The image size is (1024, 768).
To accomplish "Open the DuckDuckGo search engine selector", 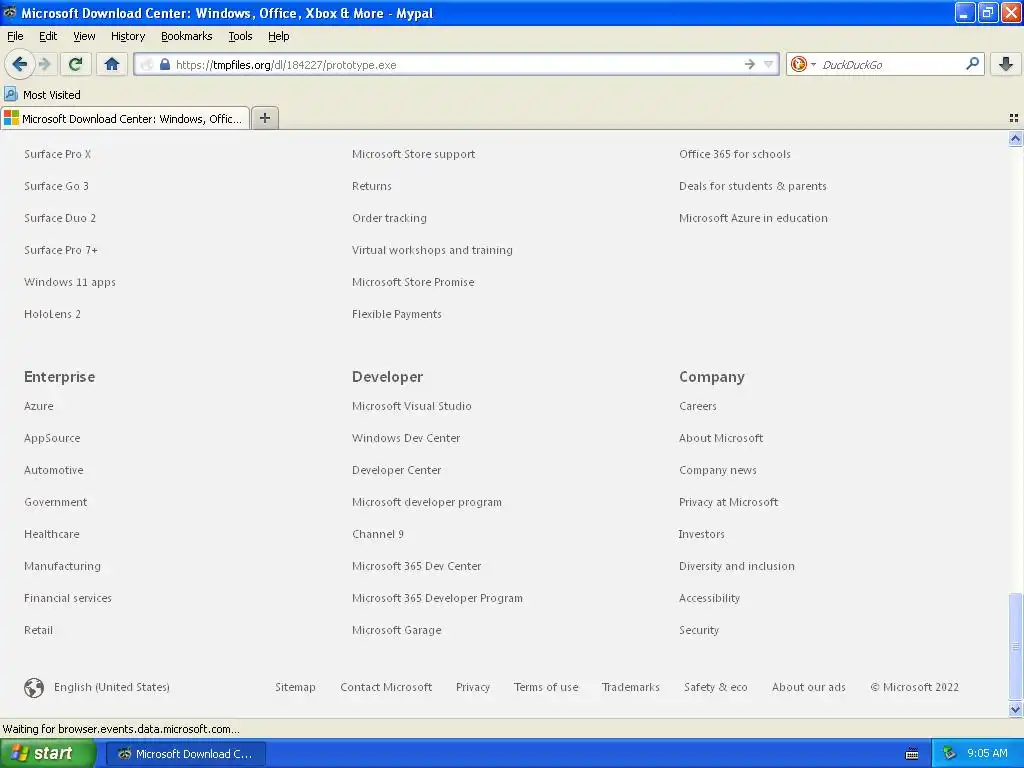I will (x=803, y=64).
